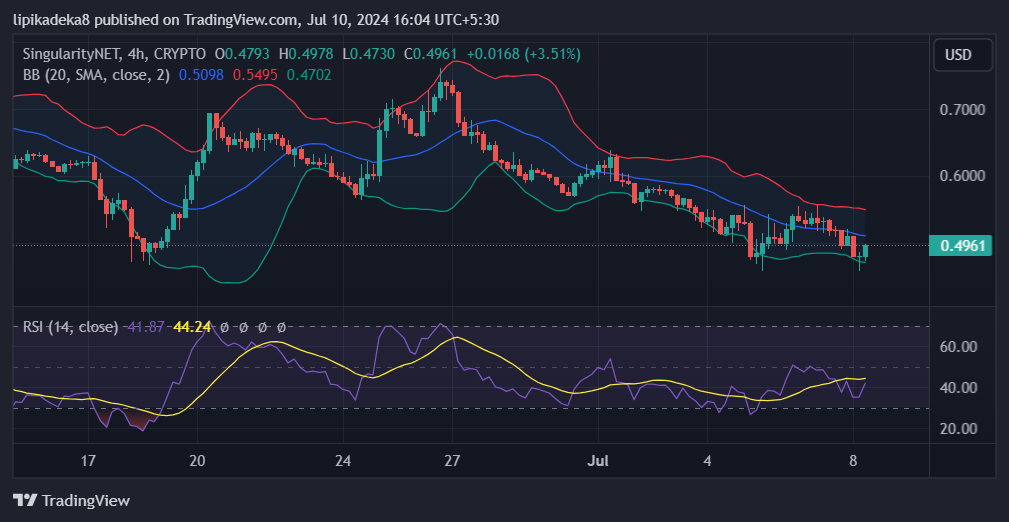Click the yellow RSI value 44.24
Screen dimensions: 1009x522
(194, 327)
